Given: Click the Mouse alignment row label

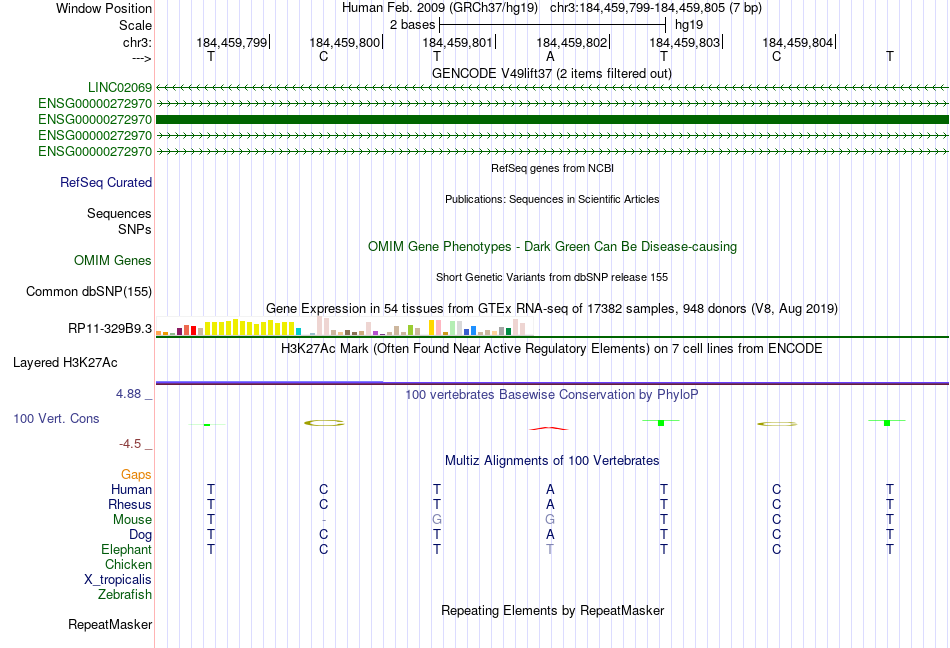Looking at the screenshot, I should pyautogui.click(x=133, y=520).
